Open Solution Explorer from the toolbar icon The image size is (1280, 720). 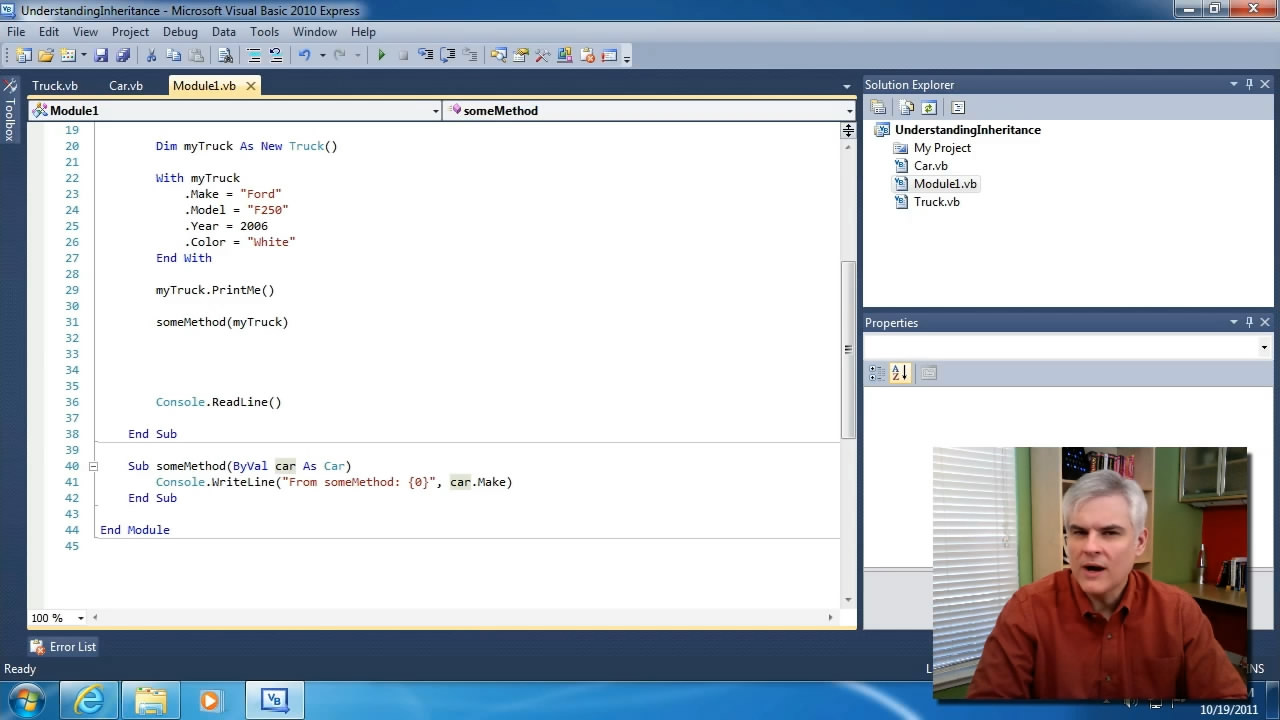point(498,55)
